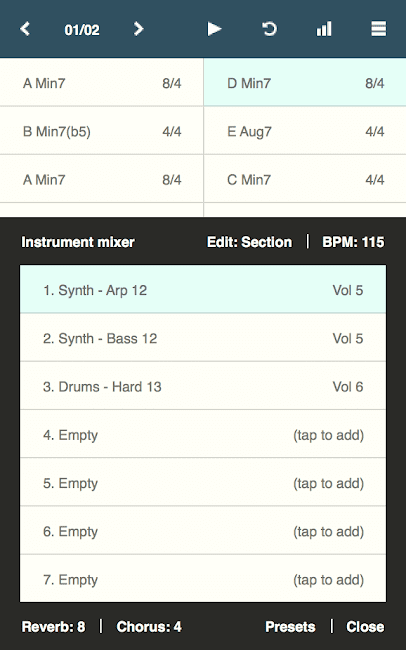
Task: Toggle Edit: Section mode
Action: [249, 242]
